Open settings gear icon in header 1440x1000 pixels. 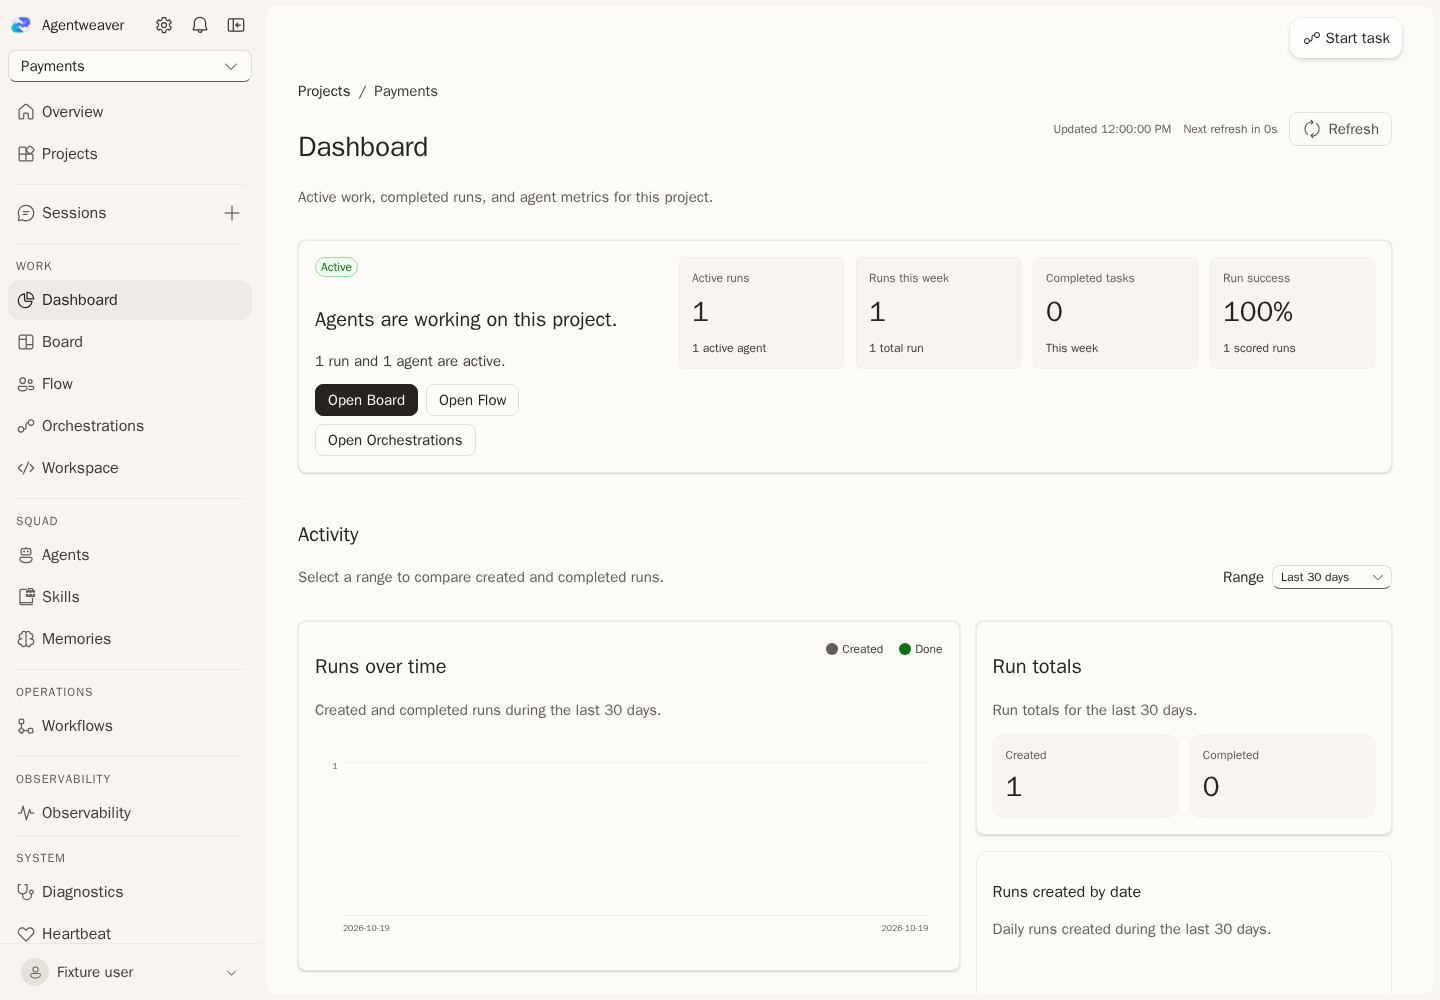[164, 25]
